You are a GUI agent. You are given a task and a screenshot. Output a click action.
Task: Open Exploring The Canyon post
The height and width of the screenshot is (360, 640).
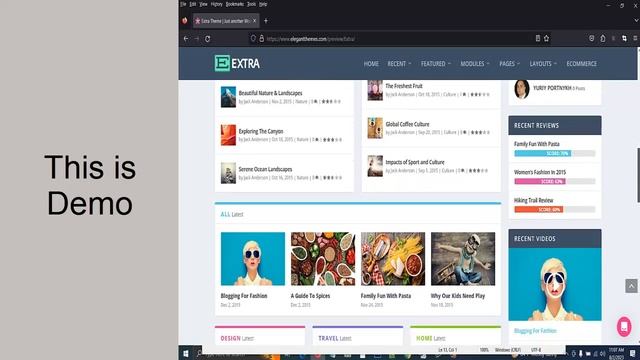click(261, 131)
